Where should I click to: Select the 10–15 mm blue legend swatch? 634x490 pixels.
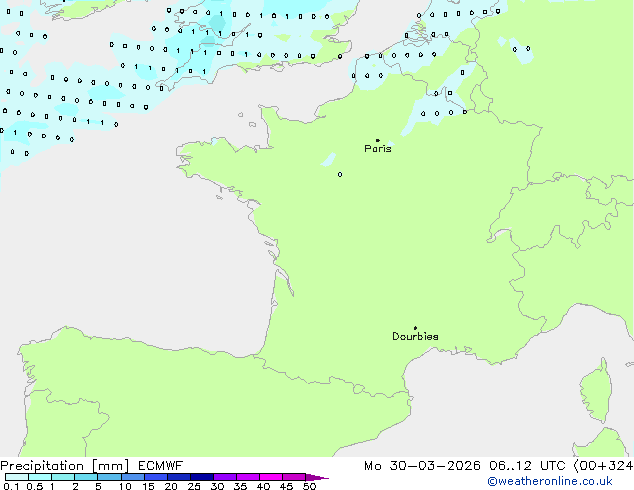(133, 477)
